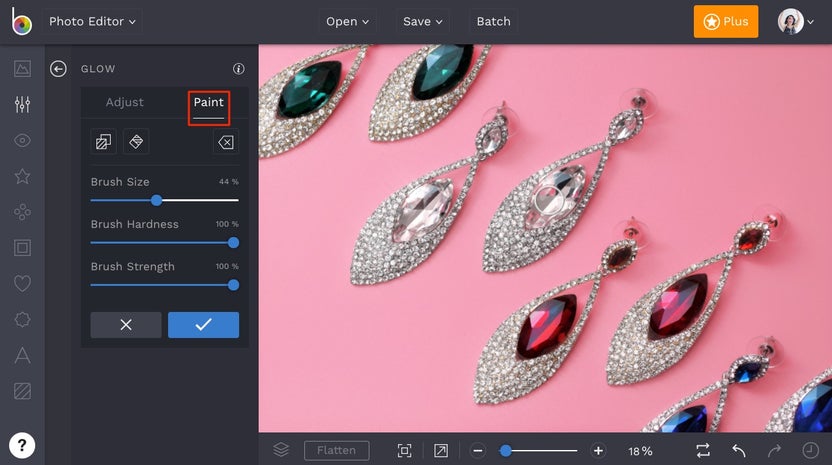Image resolution: width=832 pixels, height=465 pixels.
Task: Go back from the Glow panel
Action: pos(58,68)
